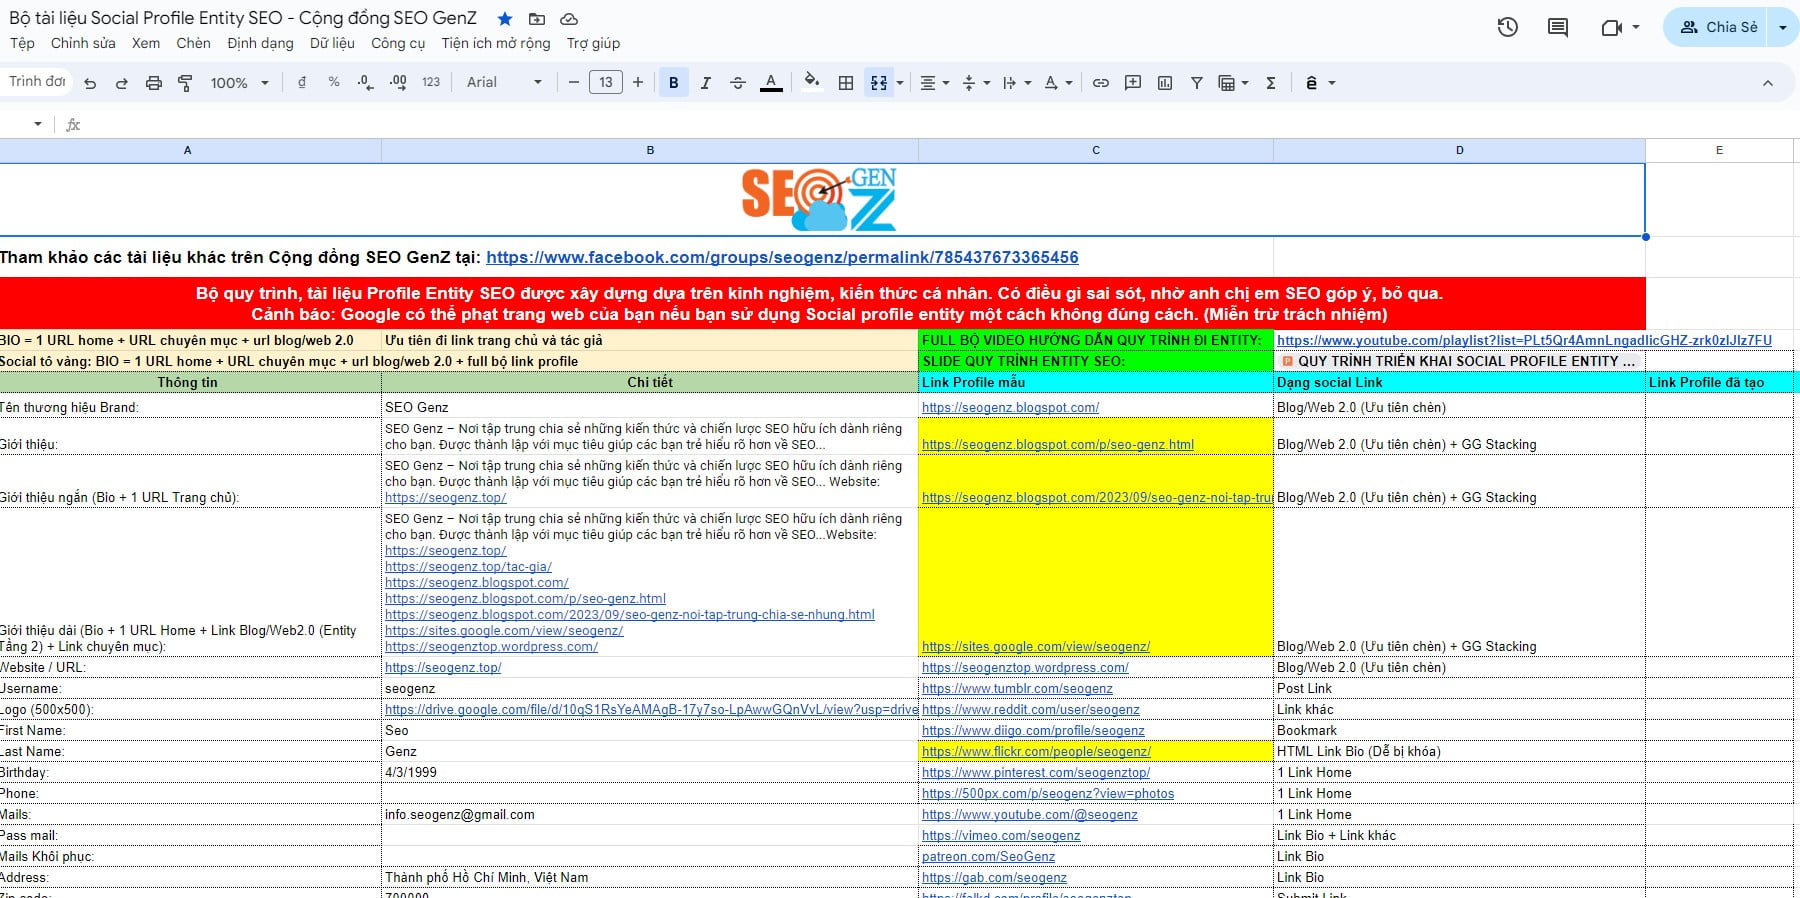Apply currency format with the đ icon
The image size is (1800, 898).
pos(302,82)
